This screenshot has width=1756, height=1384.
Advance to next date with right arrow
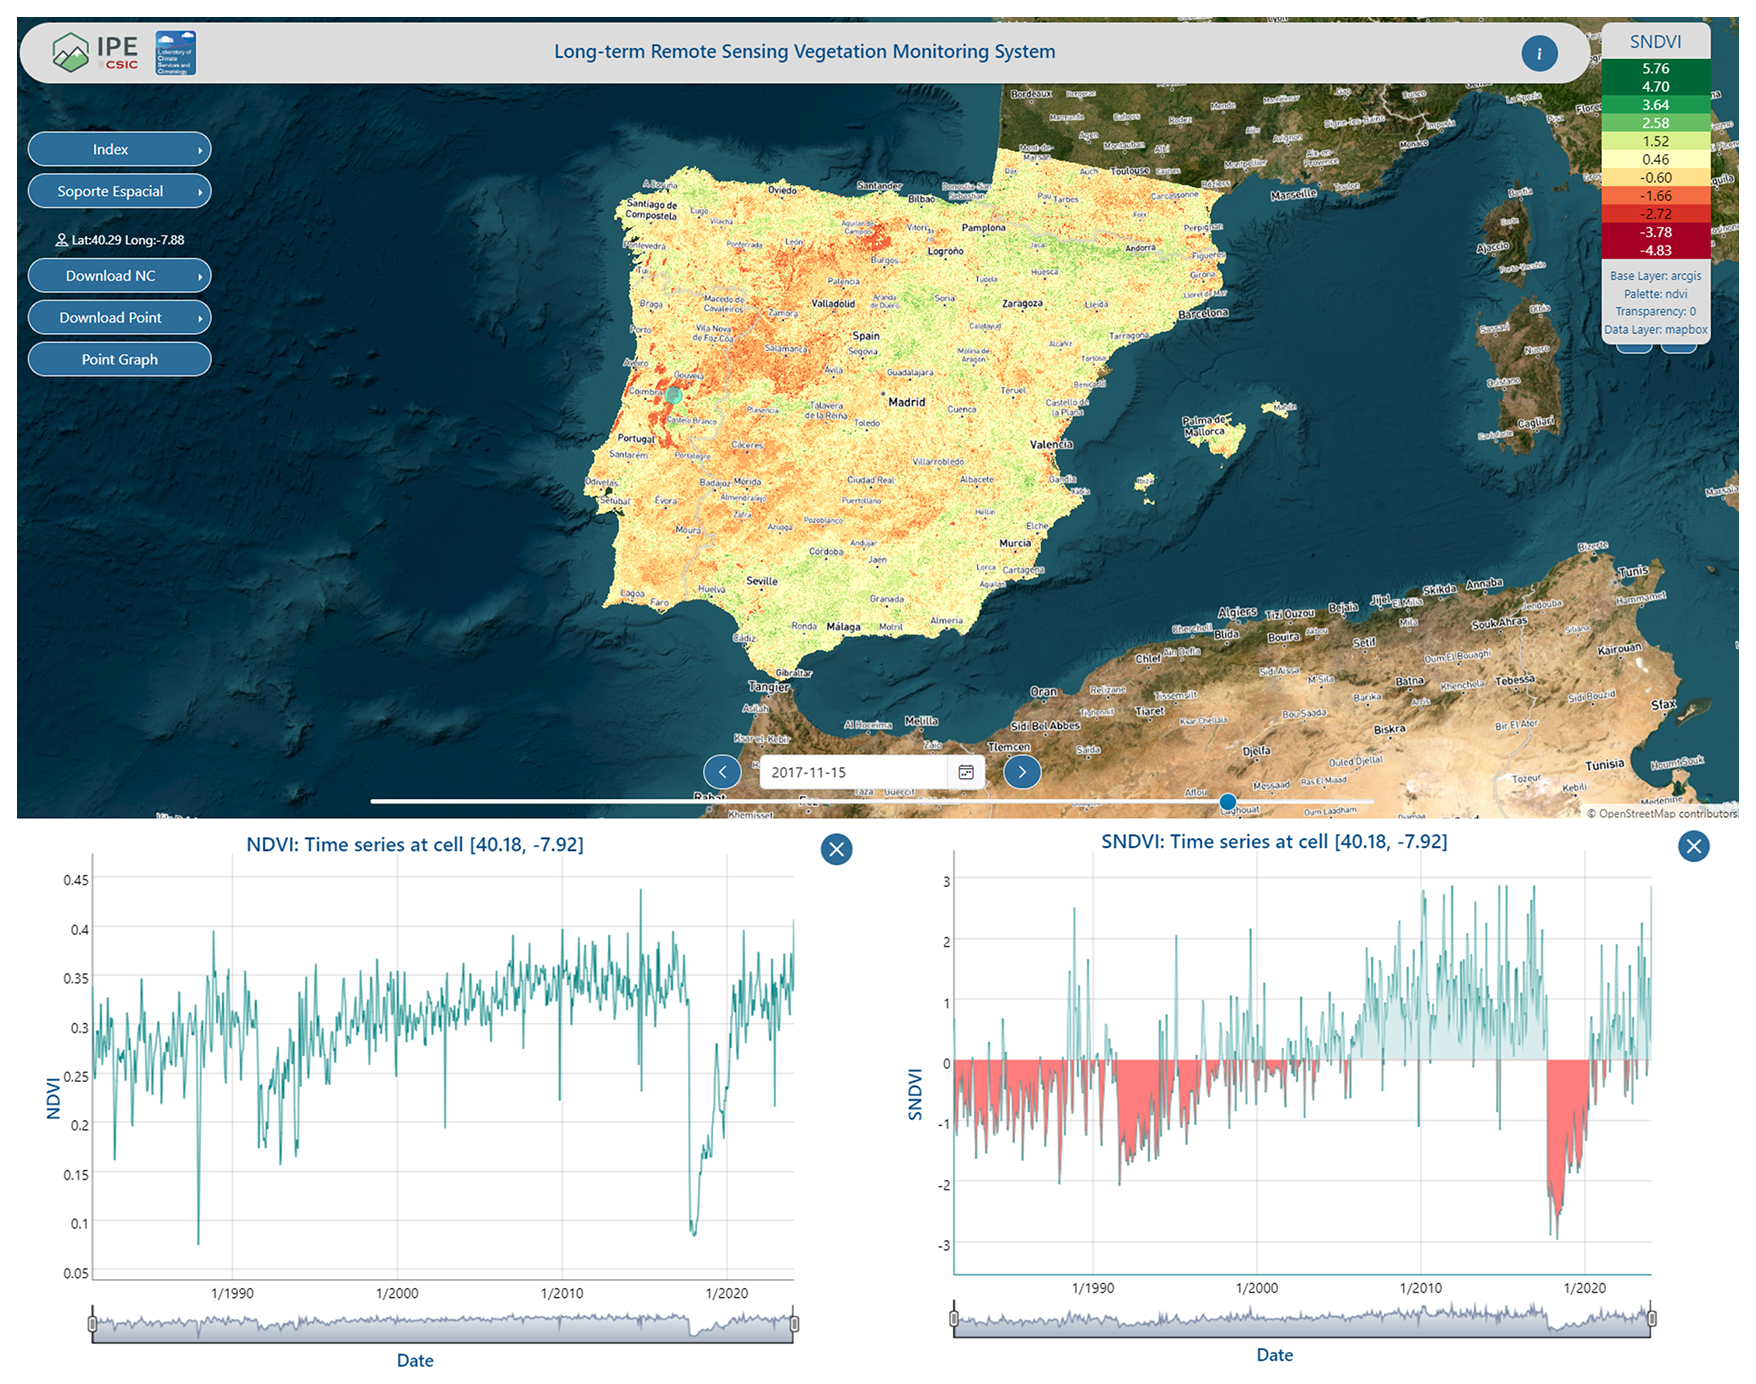pyautogui.click(x=1021, y=772)
